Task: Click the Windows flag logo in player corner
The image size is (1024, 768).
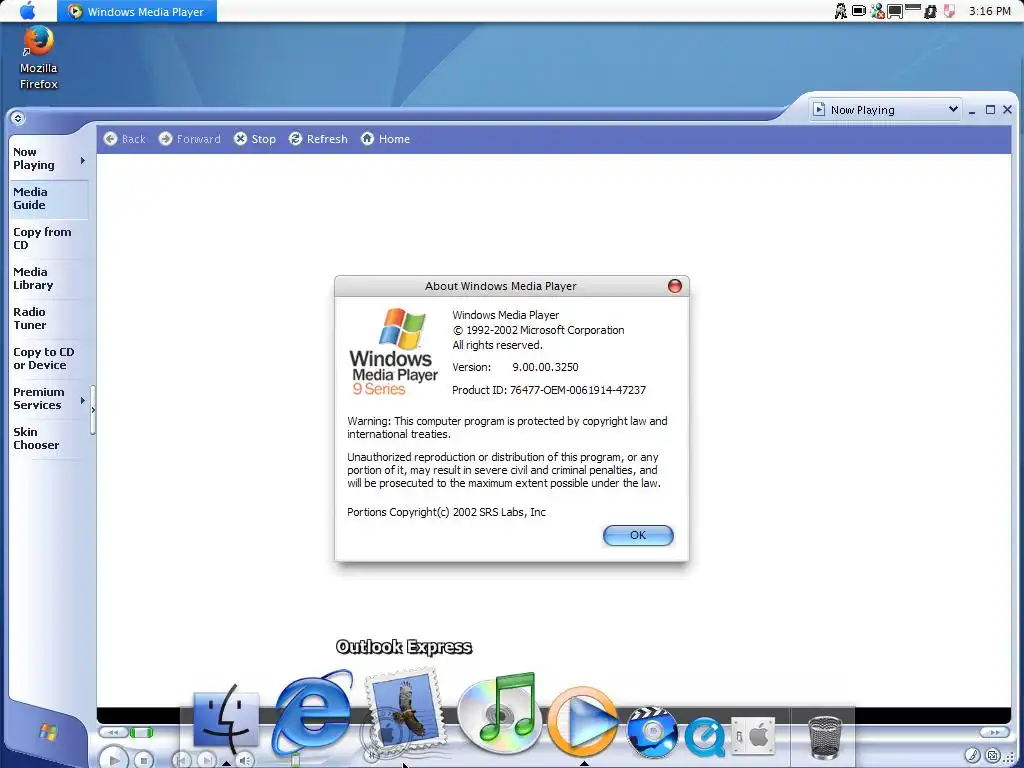Action: point(47,731)
